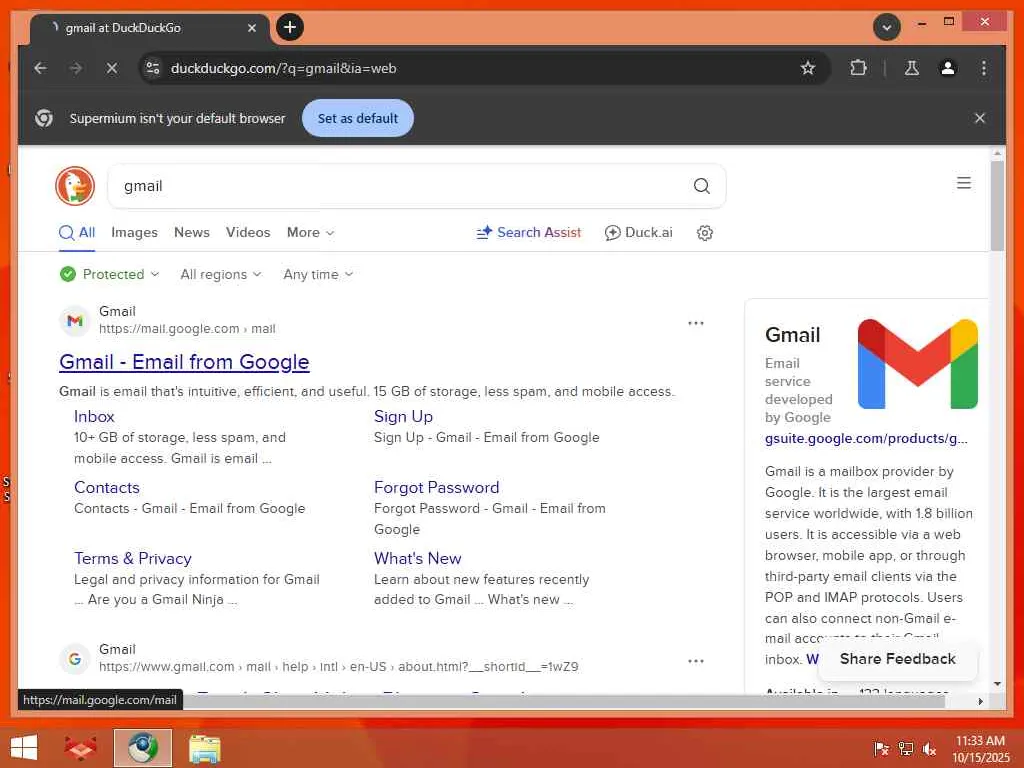The height and width of the screenshot is (768, 1024).
Task: Open more options for mail.google.com result
Action: pyautogui.click(x=696, y=323)
